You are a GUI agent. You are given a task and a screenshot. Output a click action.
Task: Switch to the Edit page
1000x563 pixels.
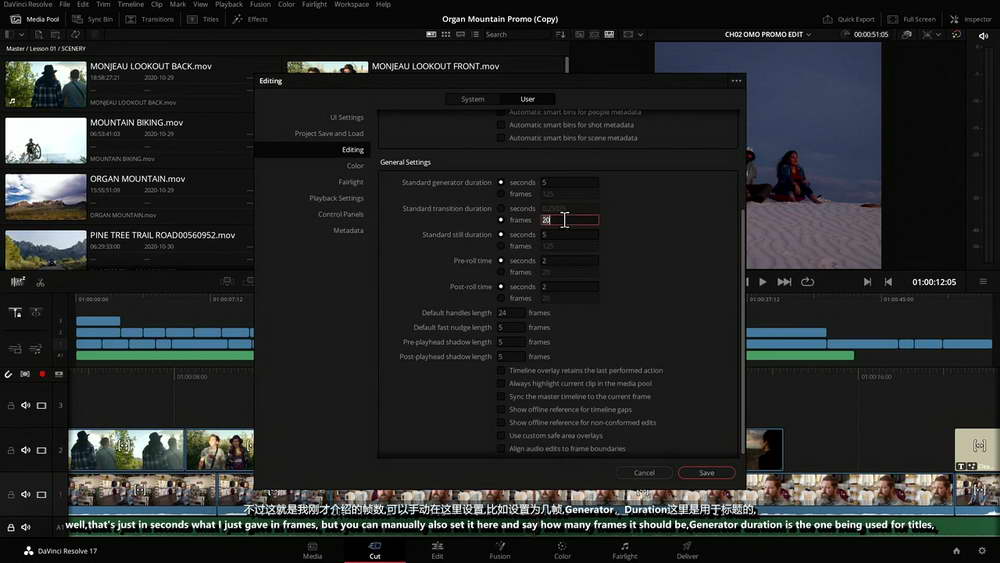coord(437,550)
